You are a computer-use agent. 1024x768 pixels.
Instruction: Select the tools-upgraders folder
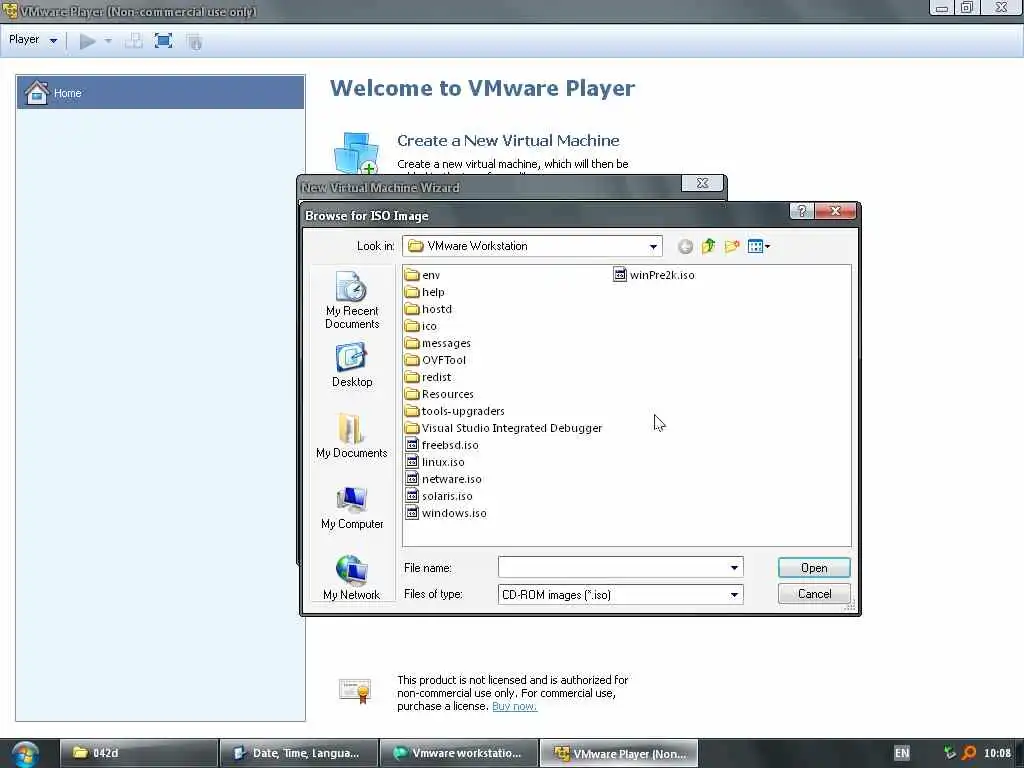pyautogui.click(x=455, y=411)
